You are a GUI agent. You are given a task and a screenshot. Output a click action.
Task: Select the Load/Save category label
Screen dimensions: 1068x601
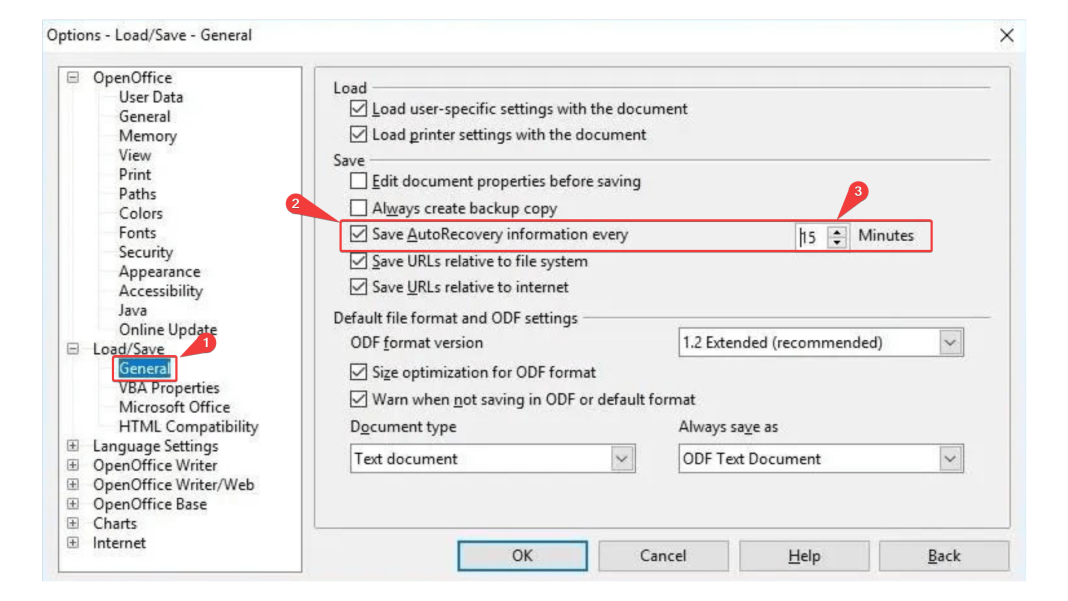point(129,349)
